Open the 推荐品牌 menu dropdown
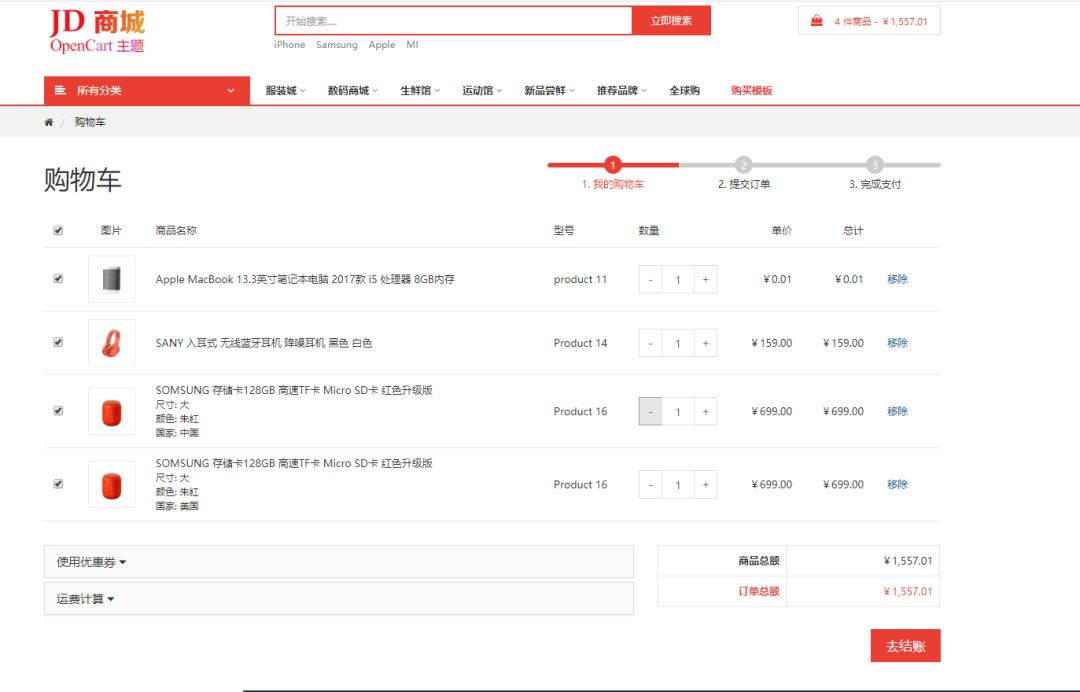1080x692 pixels. click(x=622, y=90)
